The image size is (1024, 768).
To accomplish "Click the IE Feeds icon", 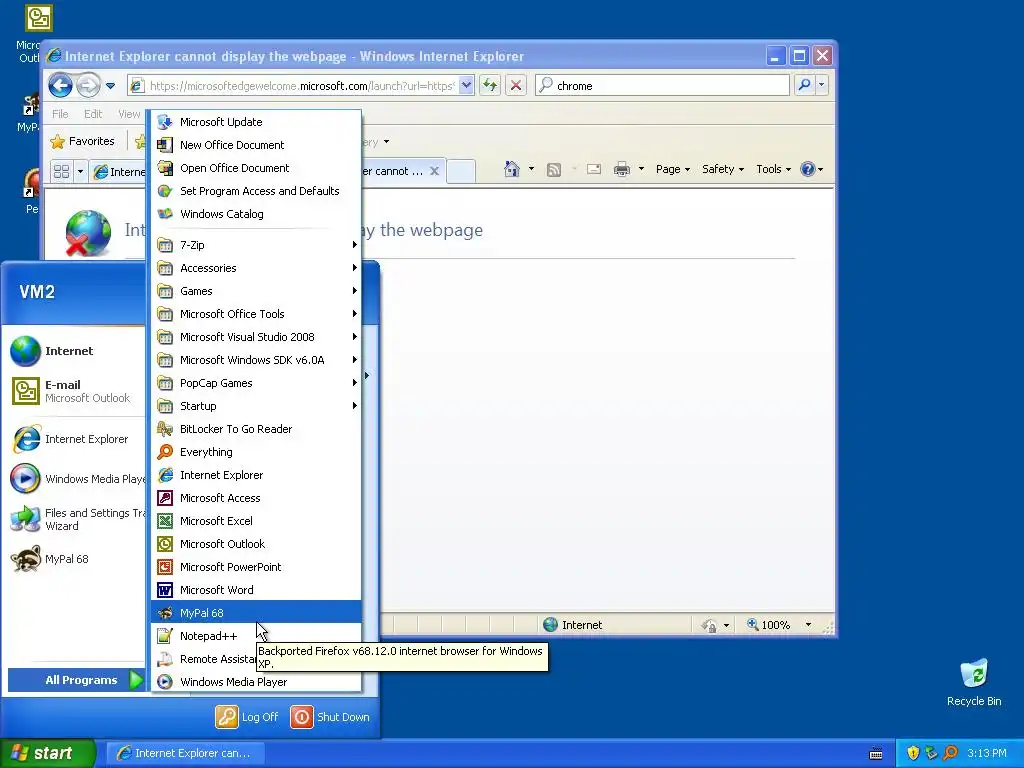I will tap(554, 170).
